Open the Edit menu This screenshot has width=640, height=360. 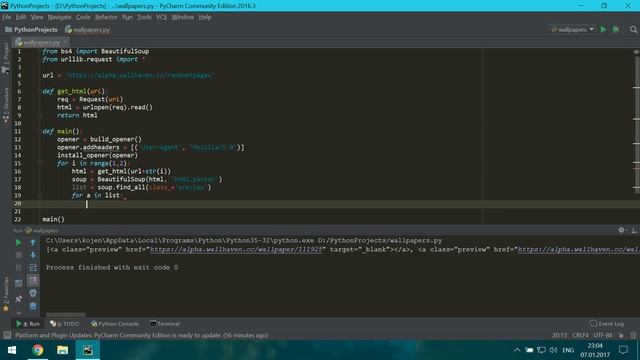(x=21, y=17)
